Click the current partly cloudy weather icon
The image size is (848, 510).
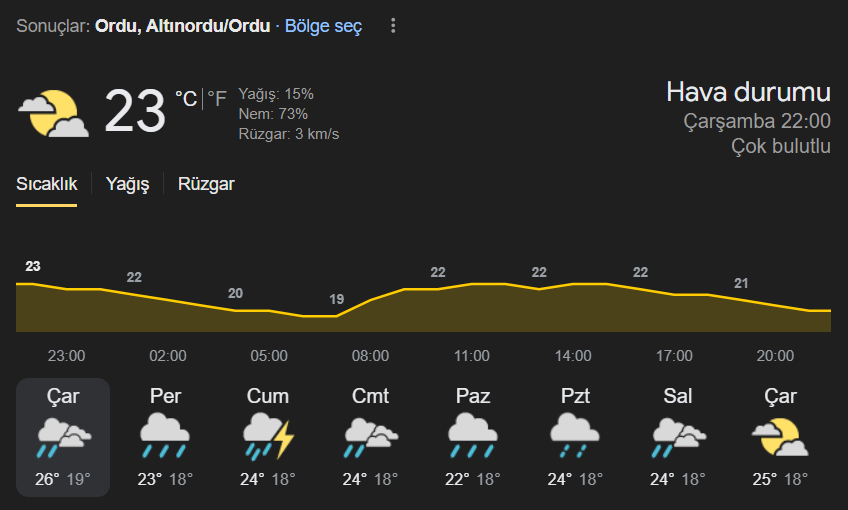click(54, 113)
